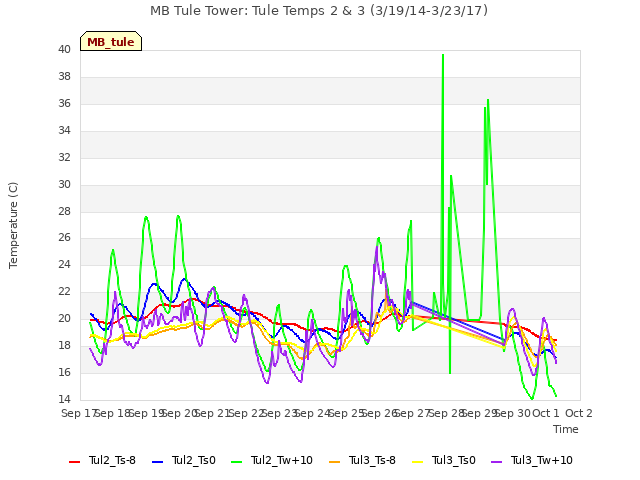Click the green Tul2_Tw+10 legend swatch
The width and height of the screenshot is (640, 480).
[x=236, y=461]
